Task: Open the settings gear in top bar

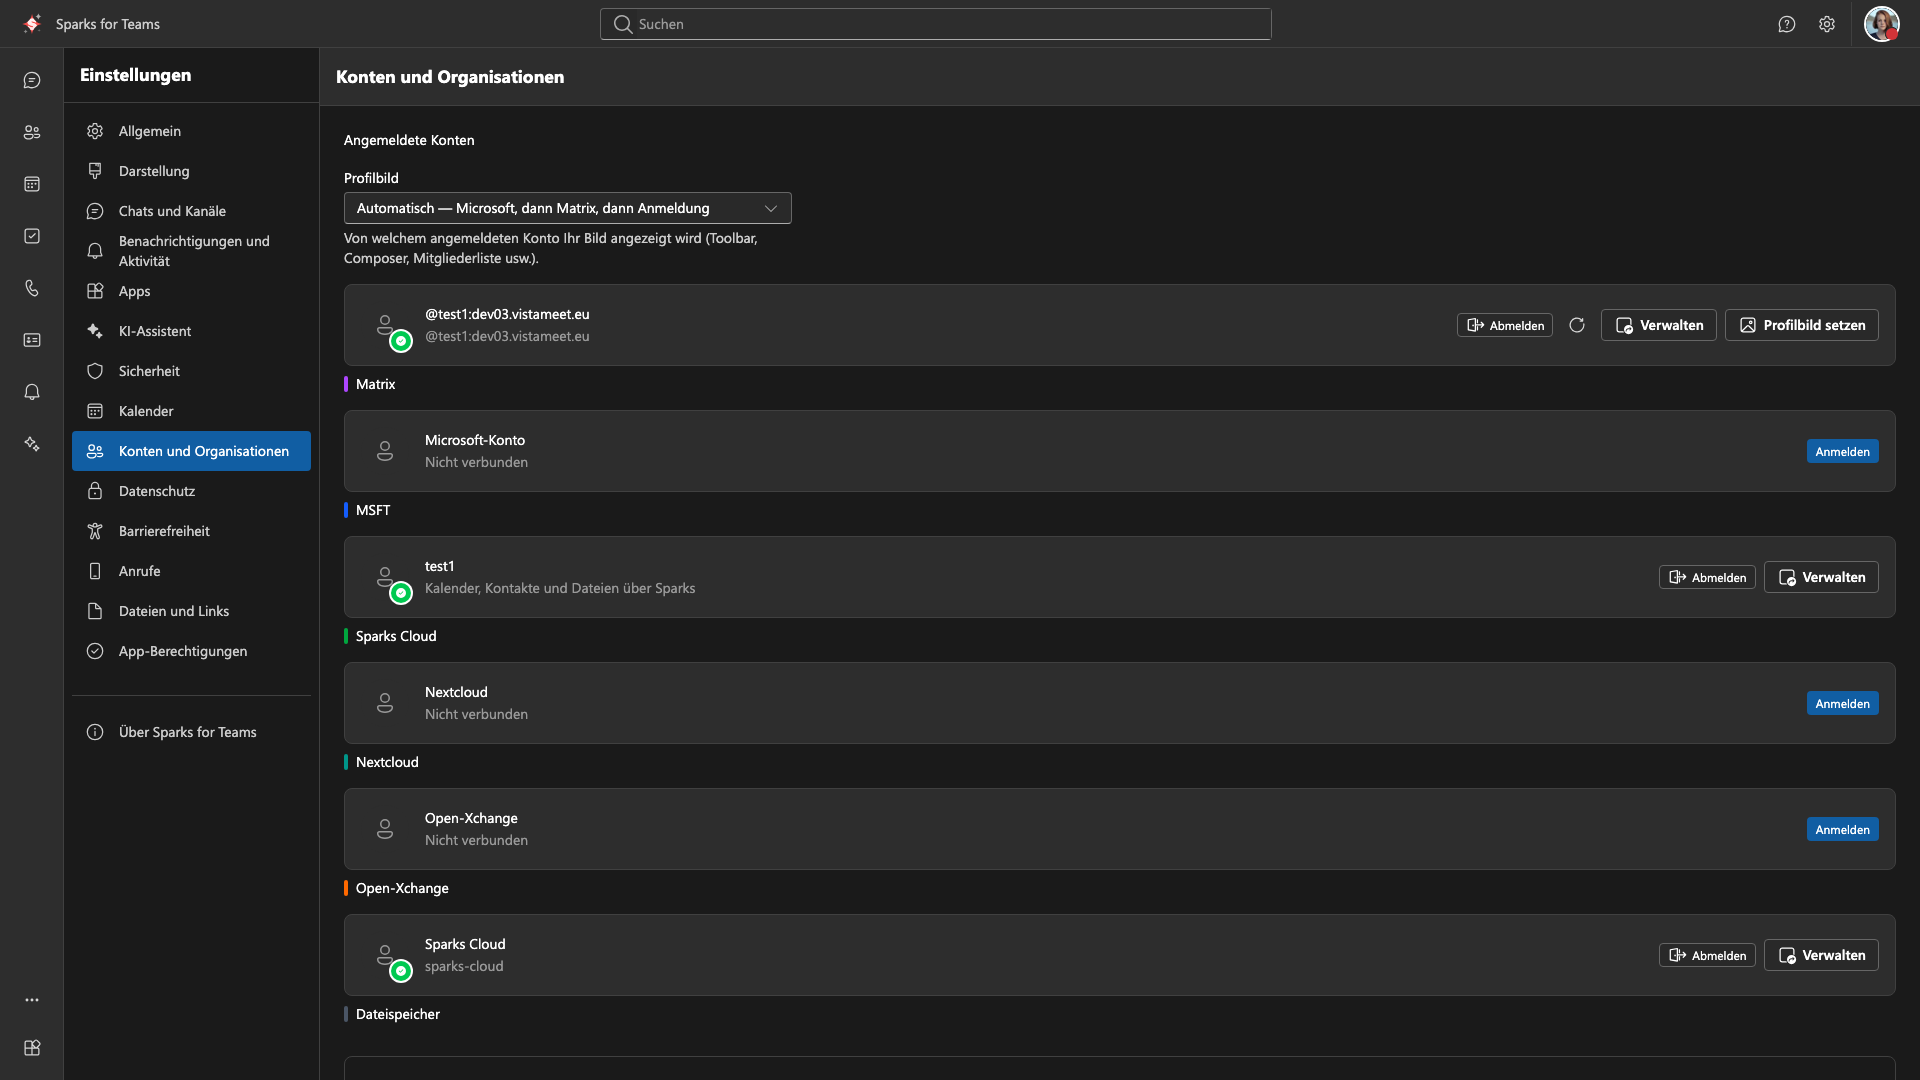Action: (1827, 24)
